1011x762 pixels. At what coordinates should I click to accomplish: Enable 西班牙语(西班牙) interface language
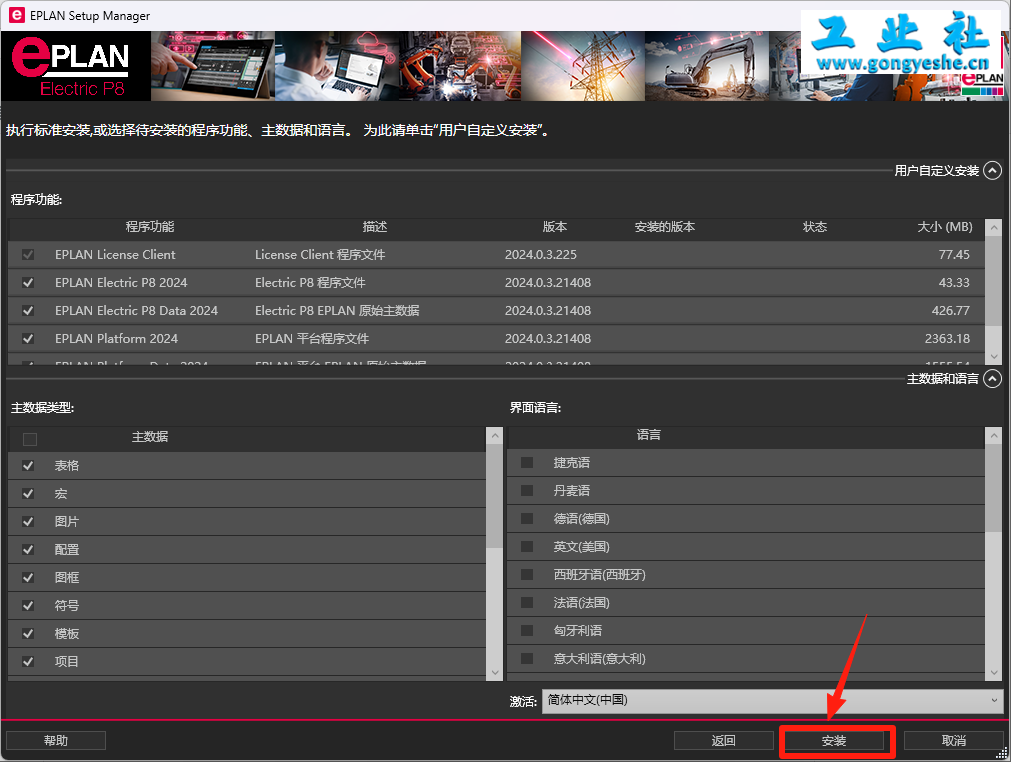527,574
